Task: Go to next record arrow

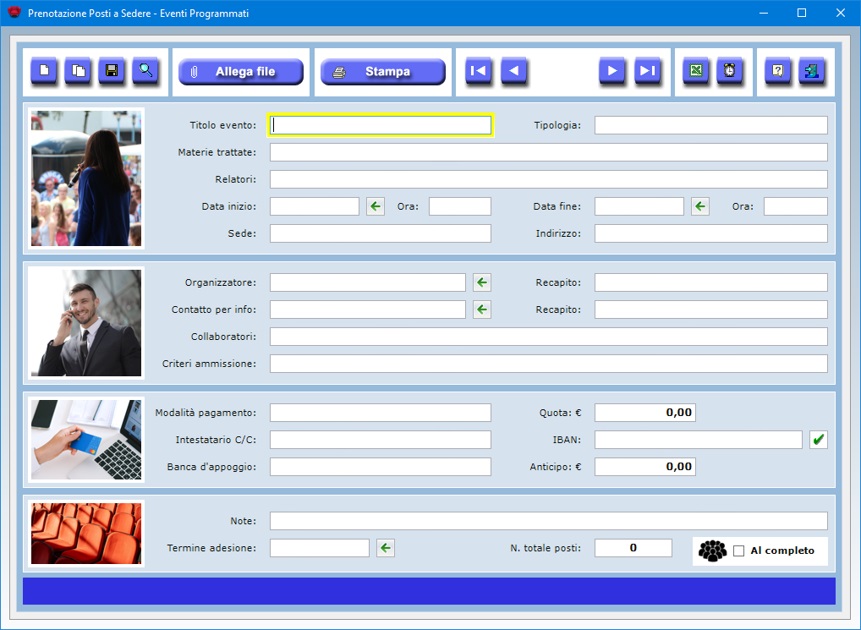Action: pos(612,71)
